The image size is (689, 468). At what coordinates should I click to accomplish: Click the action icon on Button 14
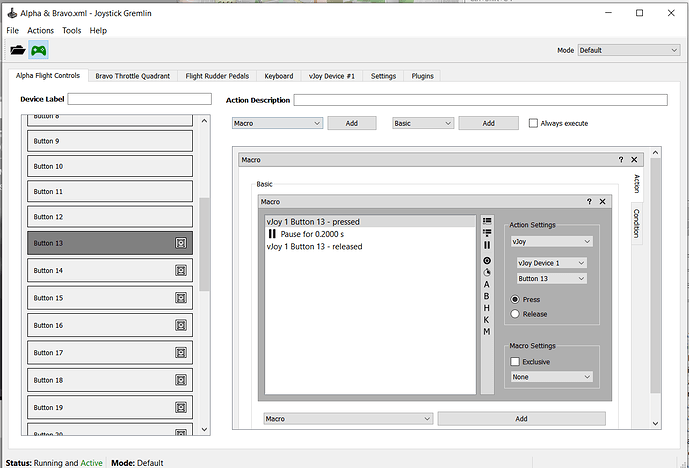click(x=181, y=270)
